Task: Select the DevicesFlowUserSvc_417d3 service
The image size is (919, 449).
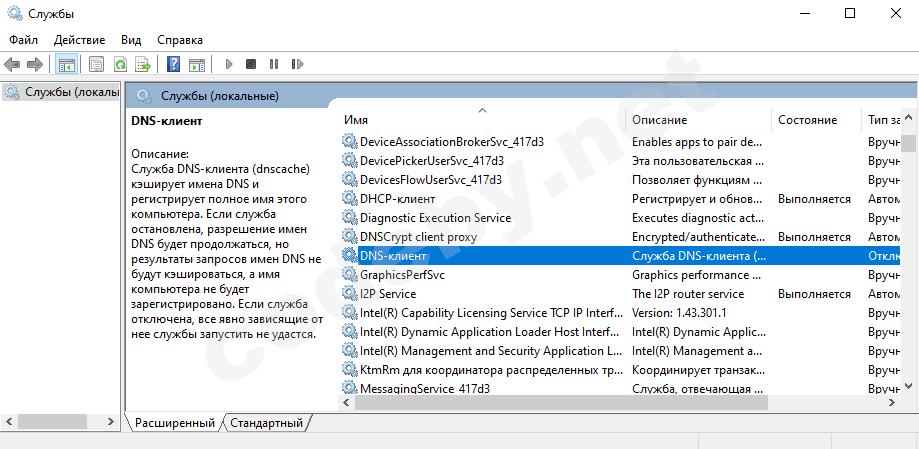Action: (x=431, y=179)
